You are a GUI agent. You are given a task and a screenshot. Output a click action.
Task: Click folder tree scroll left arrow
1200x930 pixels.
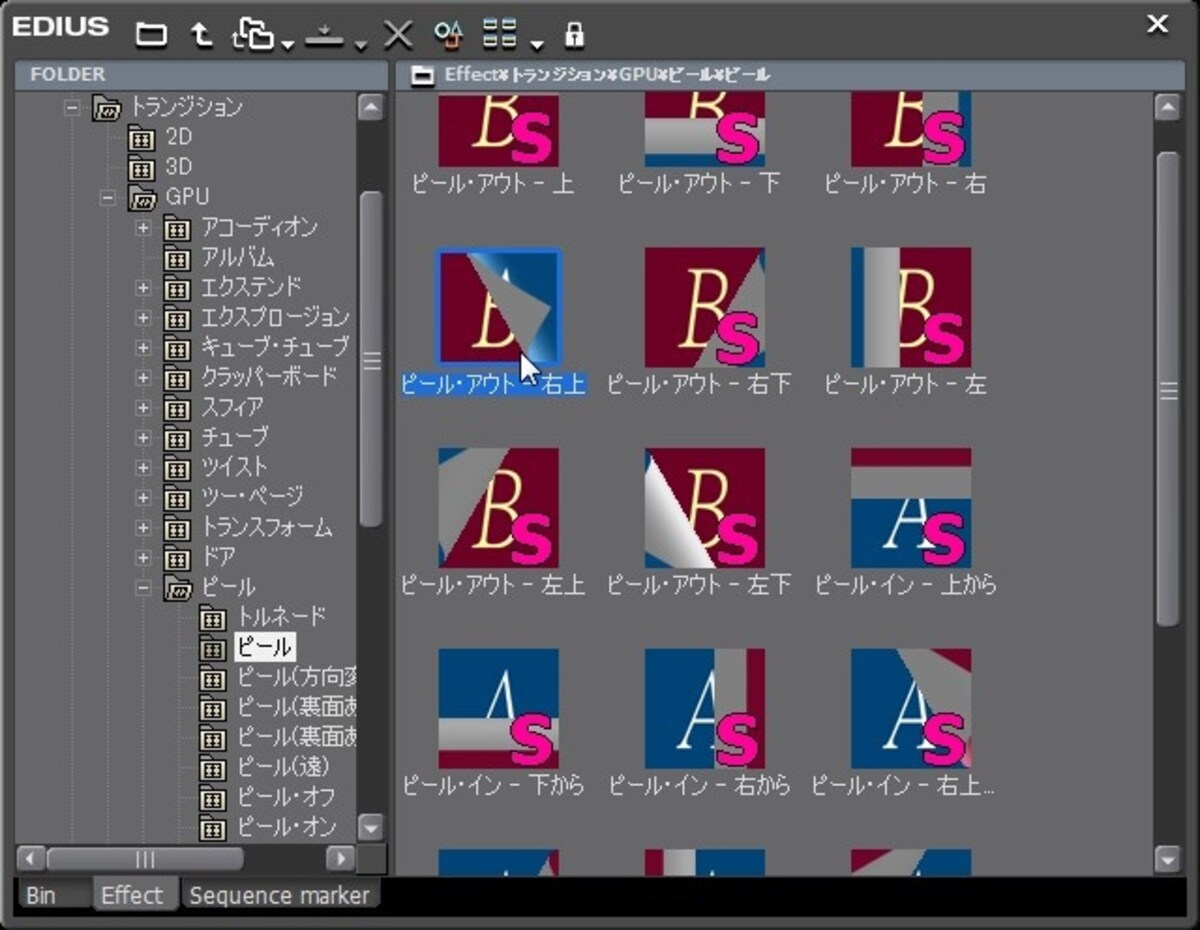pyautogui.click(x=29, y=859)
